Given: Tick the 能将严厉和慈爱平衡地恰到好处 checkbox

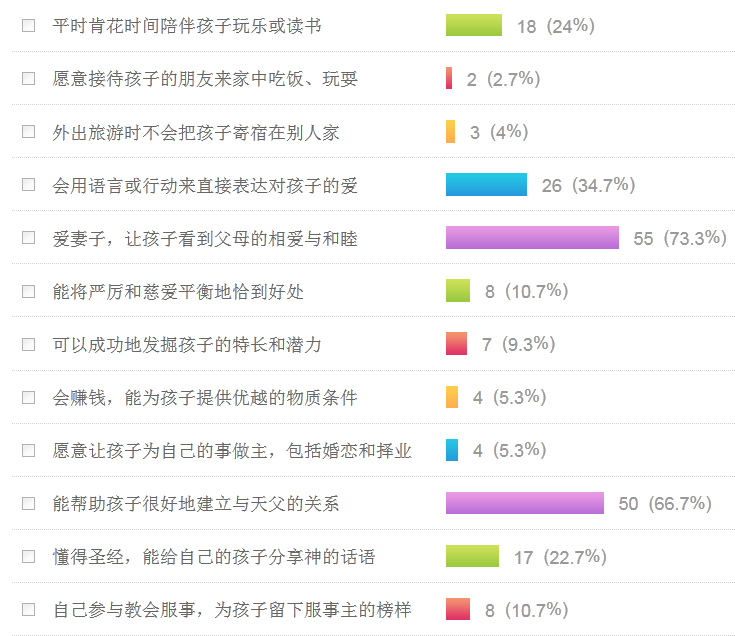Looking at the screenshot, I should coord(28,291).
